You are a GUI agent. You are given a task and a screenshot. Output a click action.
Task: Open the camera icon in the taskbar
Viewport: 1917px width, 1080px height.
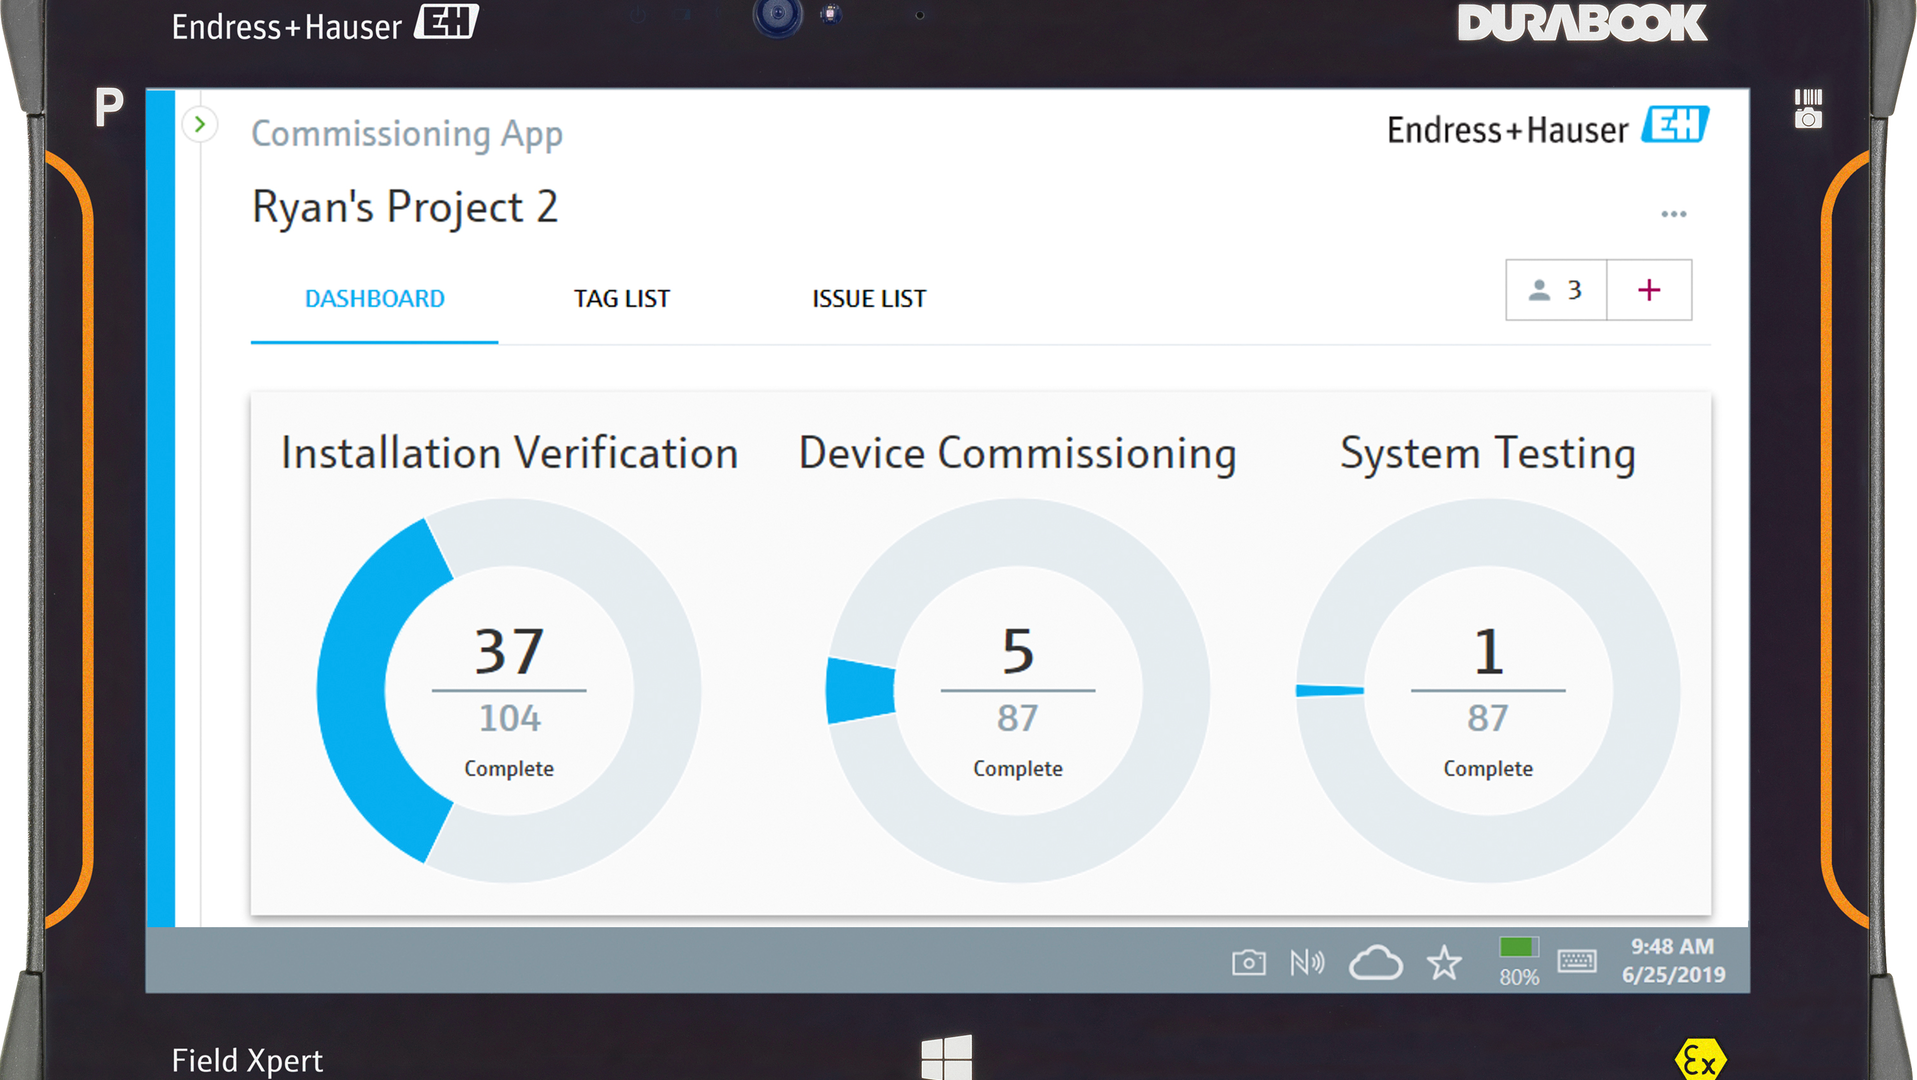tap(1248, 962)
